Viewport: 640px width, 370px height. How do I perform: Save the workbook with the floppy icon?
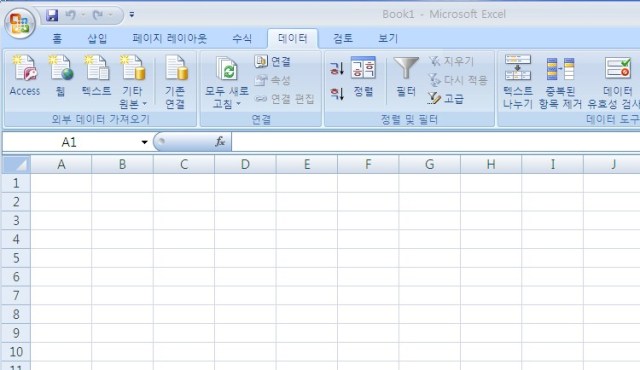coord(52,16)
